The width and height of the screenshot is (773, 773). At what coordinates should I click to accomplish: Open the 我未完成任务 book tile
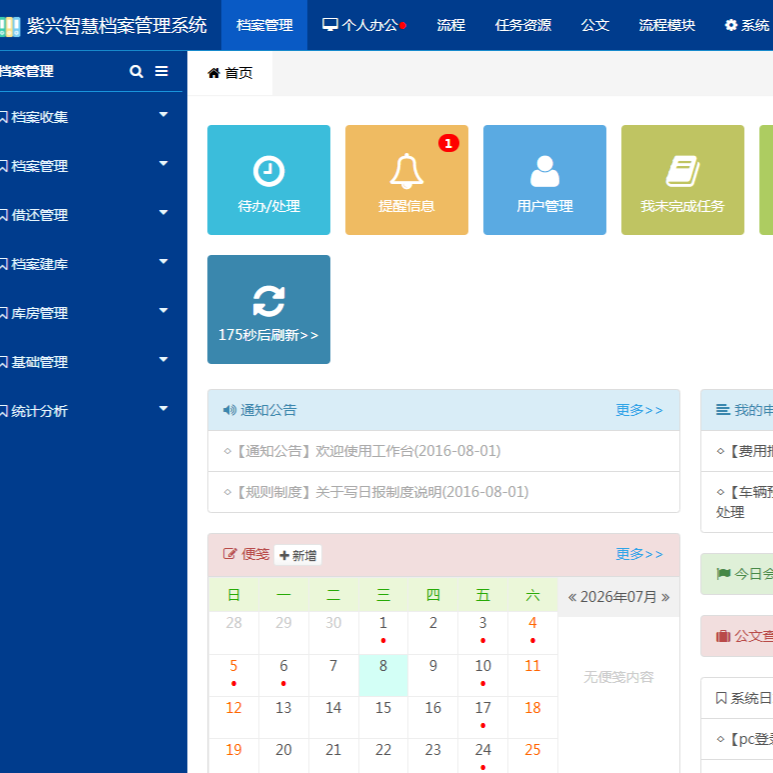pos(683,180)
